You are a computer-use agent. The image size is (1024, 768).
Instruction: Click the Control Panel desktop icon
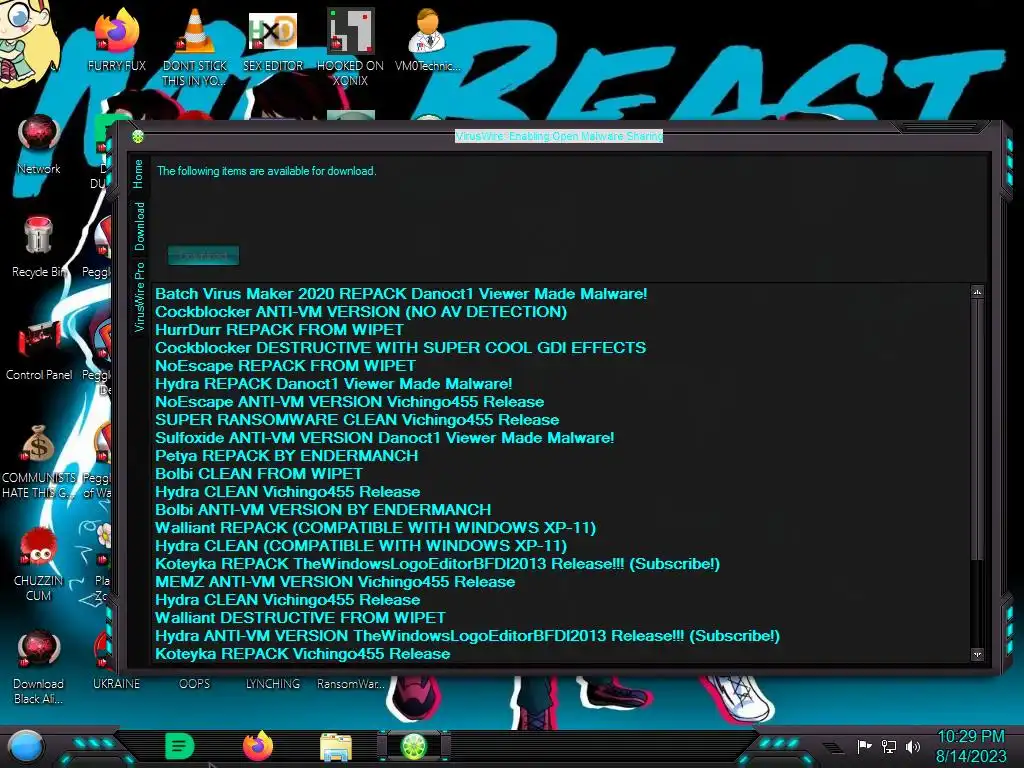[39, 339]
